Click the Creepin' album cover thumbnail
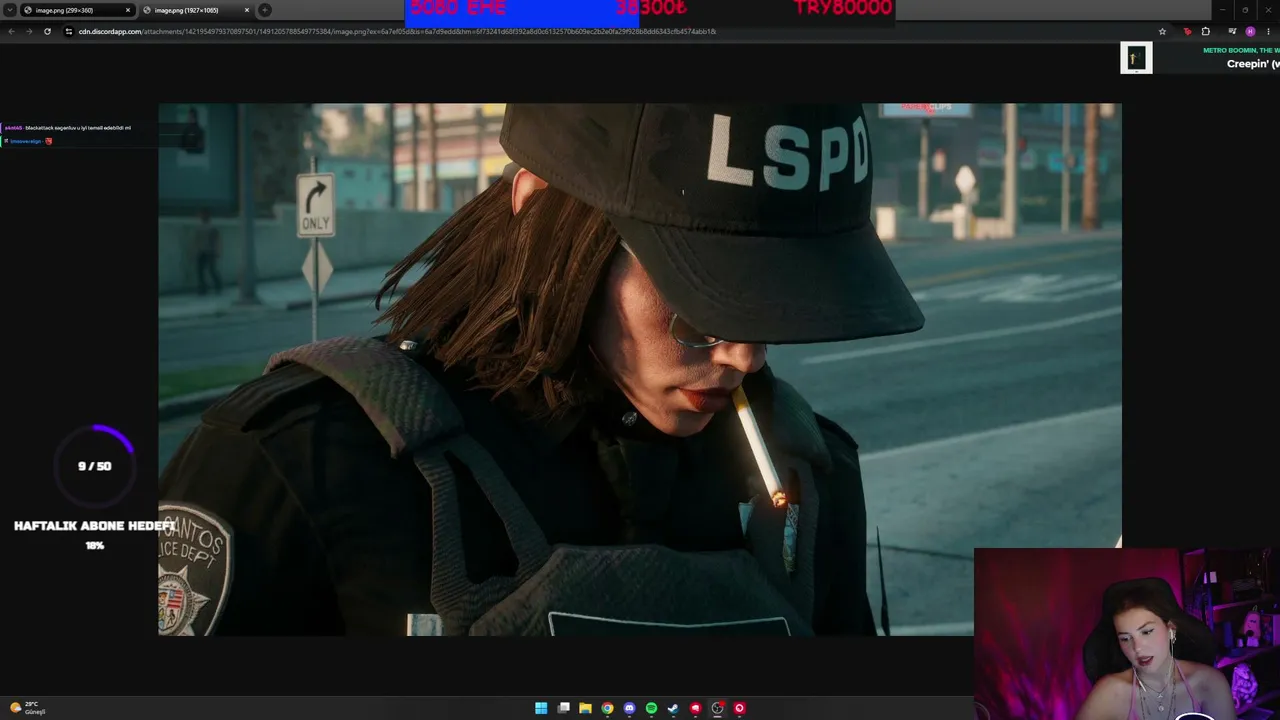Viewport: 1280px width, 720px height. point(1136,58)
